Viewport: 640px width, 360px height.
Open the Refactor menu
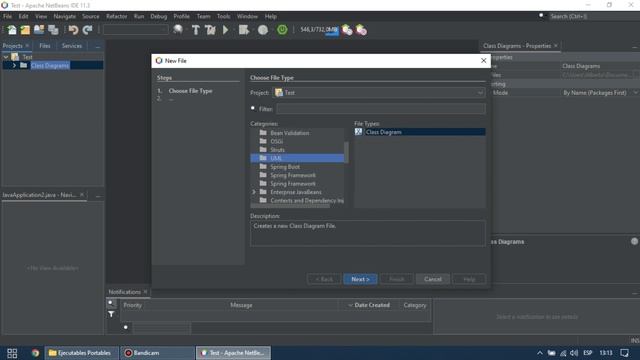coord(116,16)
